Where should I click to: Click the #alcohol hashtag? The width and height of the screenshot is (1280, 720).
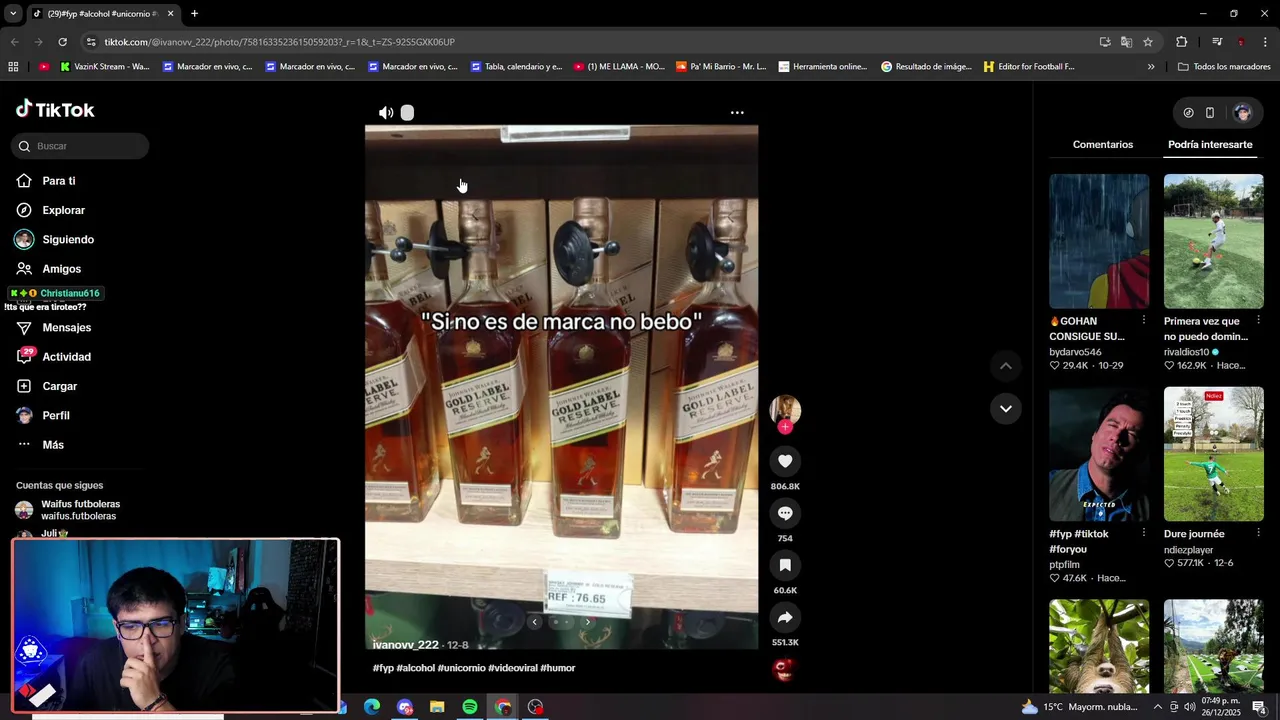415,668
